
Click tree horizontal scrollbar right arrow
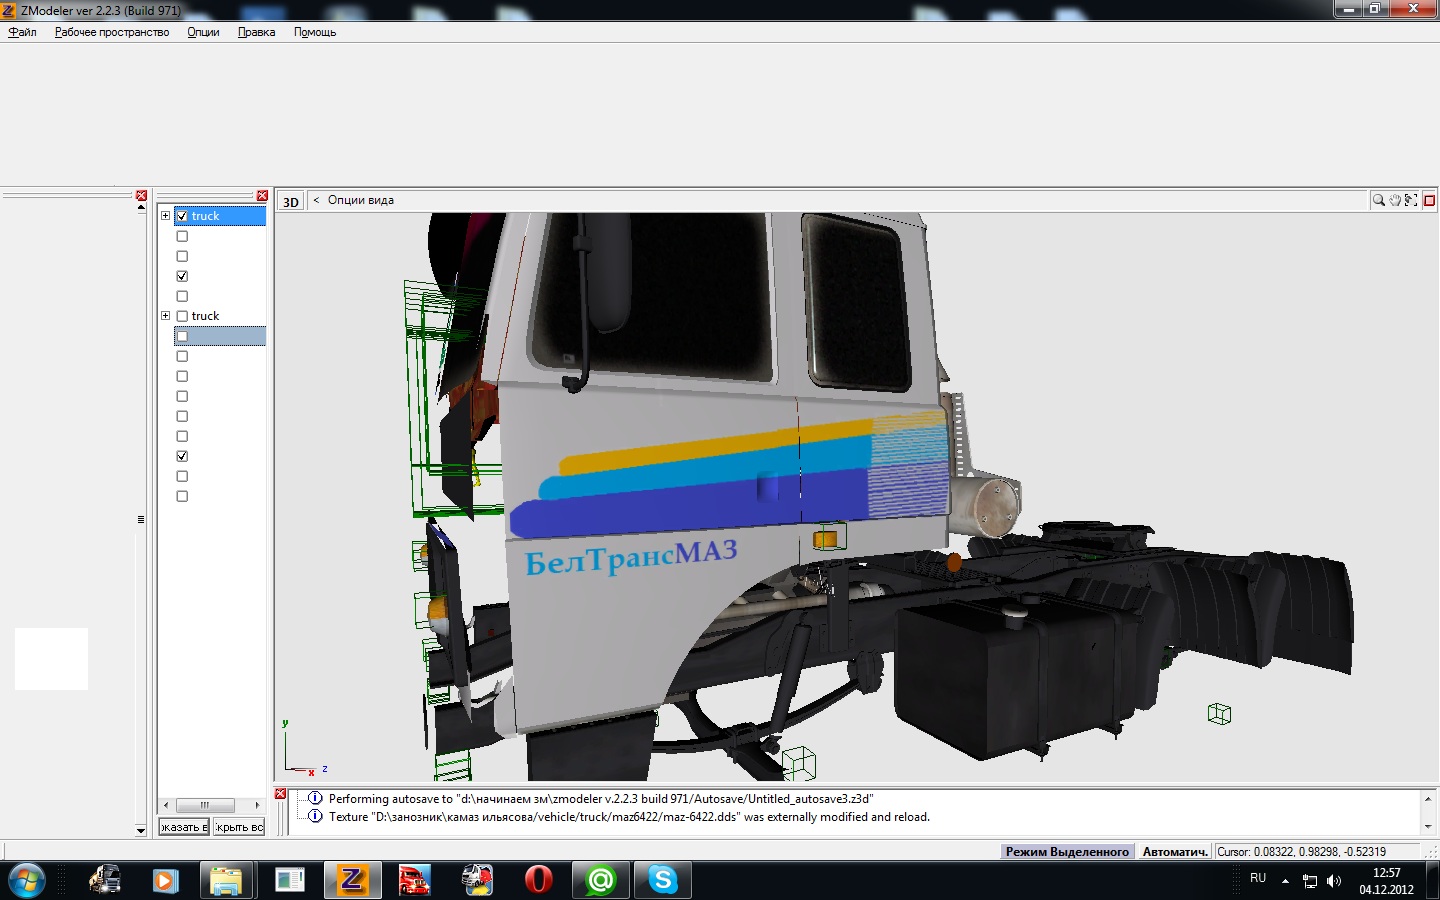tap(257, 805)
